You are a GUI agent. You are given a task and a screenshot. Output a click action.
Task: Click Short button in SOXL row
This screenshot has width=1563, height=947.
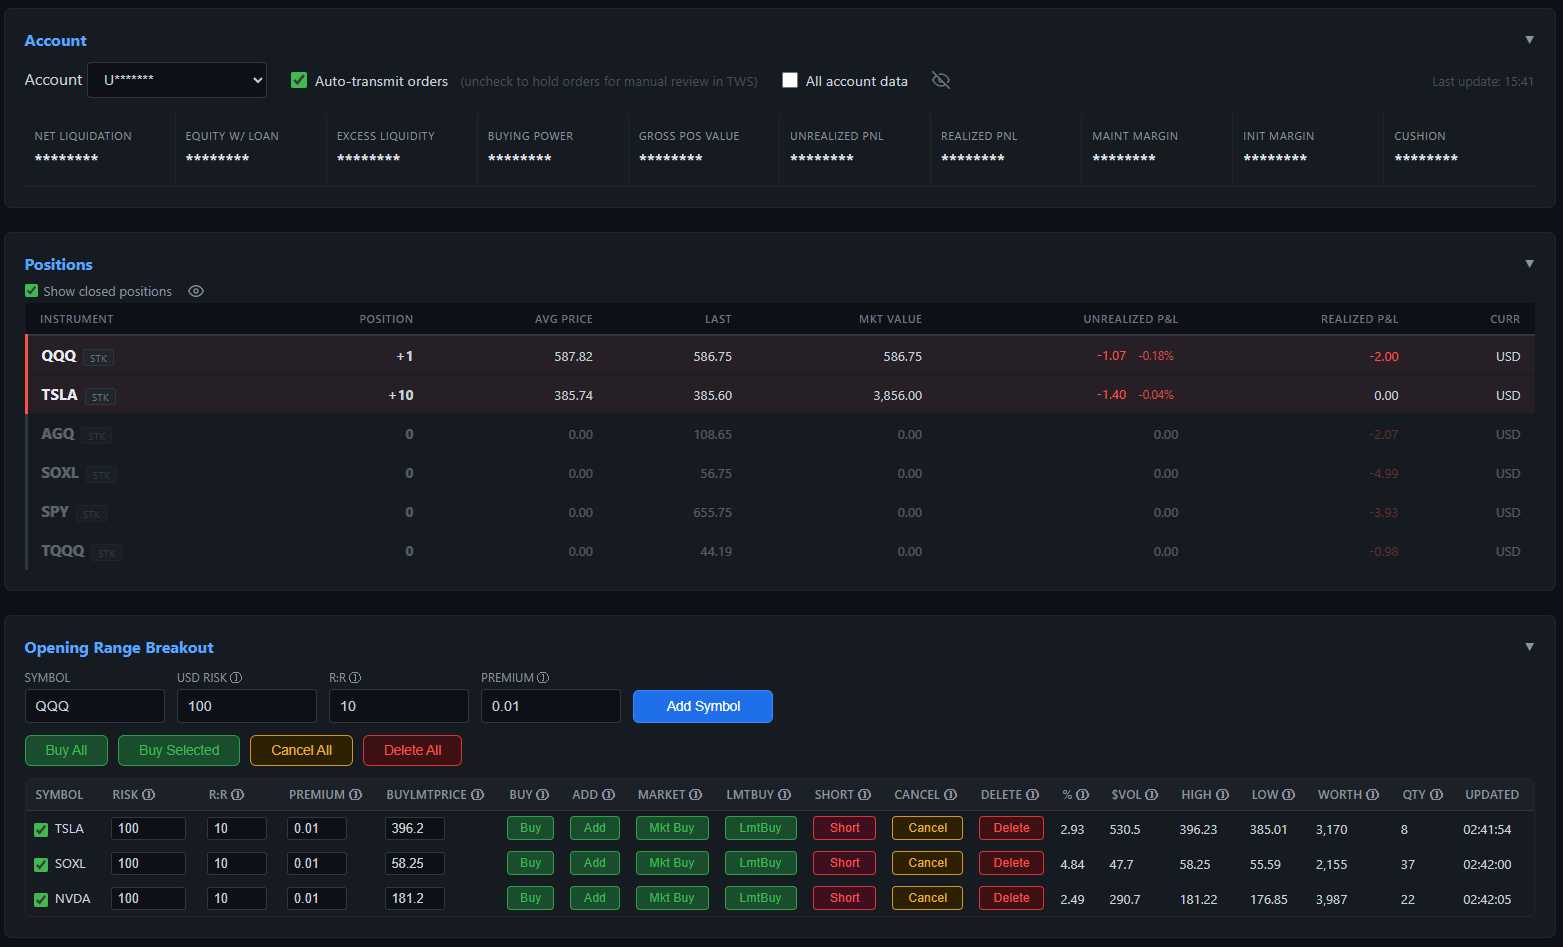point(845,863)
